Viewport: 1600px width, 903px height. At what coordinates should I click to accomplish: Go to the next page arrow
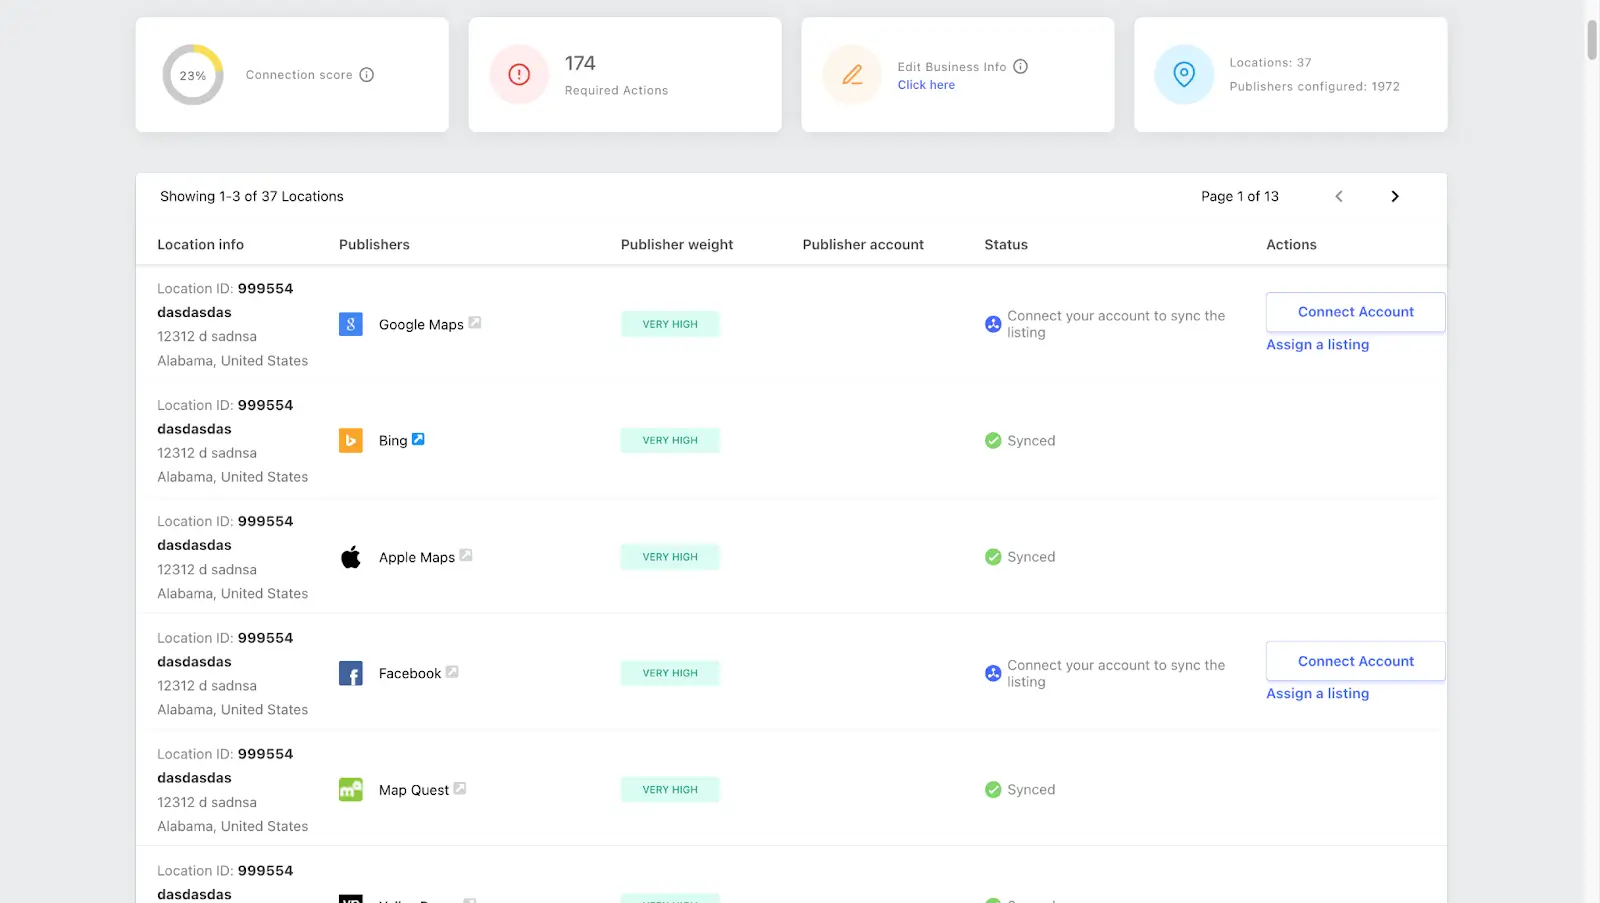(1395, 196)
